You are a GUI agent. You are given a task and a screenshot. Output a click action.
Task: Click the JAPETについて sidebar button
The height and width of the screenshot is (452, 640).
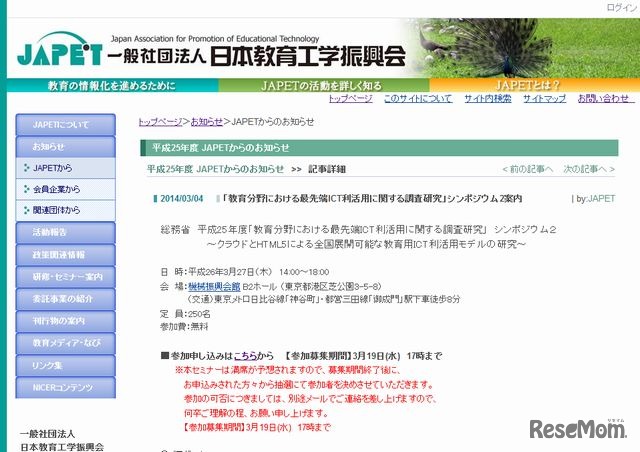pos(66,125)
